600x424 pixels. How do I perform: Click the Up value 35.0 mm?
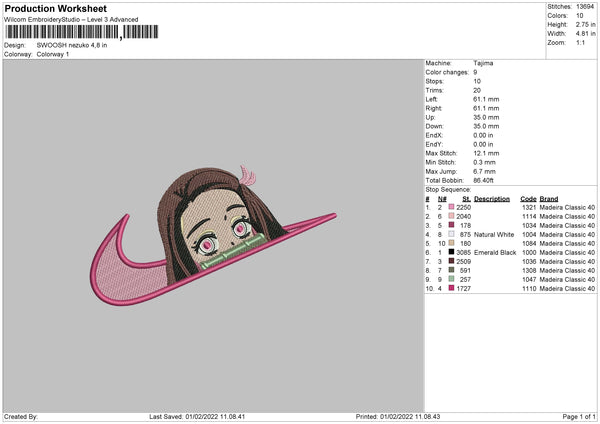coord(486,117)
